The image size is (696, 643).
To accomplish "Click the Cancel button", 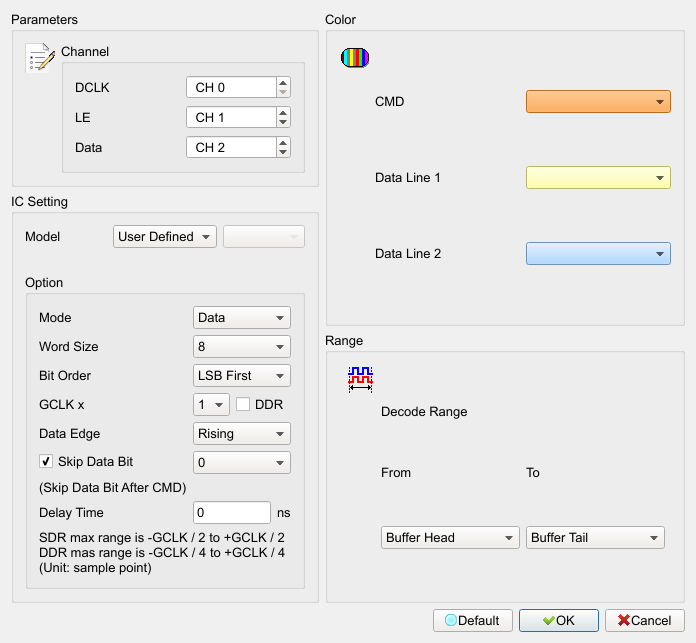I will [x=645, y=620].
